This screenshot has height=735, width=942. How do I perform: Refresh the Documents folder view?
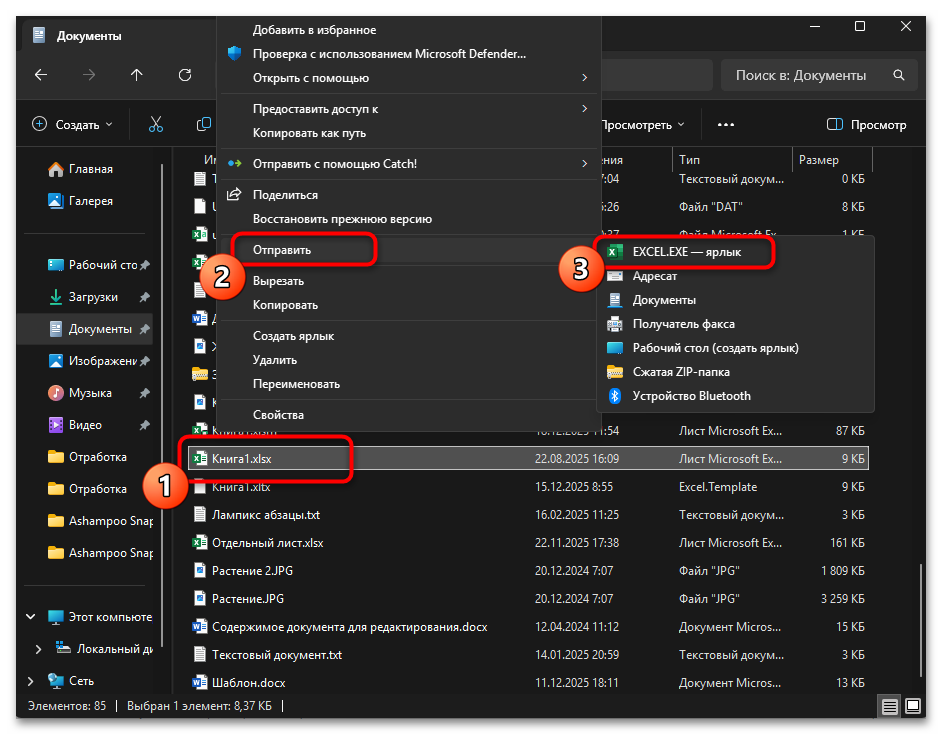click(x=185, y=75)
